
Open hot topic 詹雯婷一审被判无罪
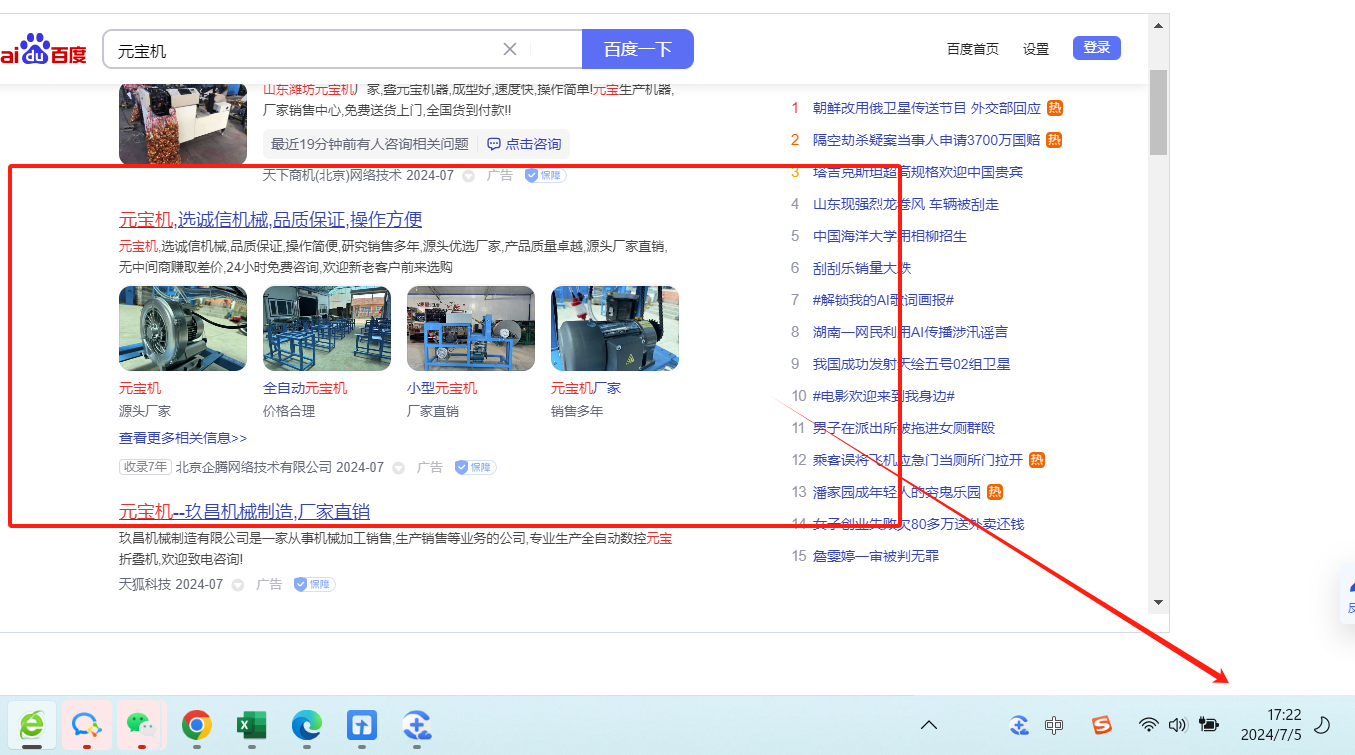(876, 556)
